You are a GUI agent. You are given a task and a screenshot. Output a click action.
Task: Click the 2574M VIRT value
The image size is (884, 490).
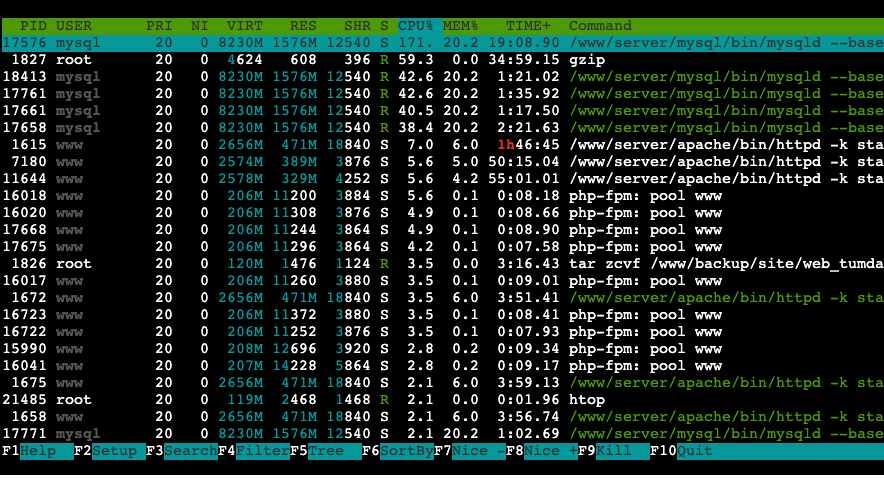240,162
